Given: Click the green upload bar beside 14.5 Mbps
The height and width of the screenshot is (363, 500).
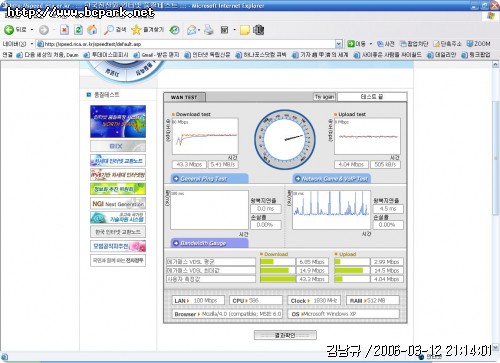Looking at the screenshot, I should (349, 271).
